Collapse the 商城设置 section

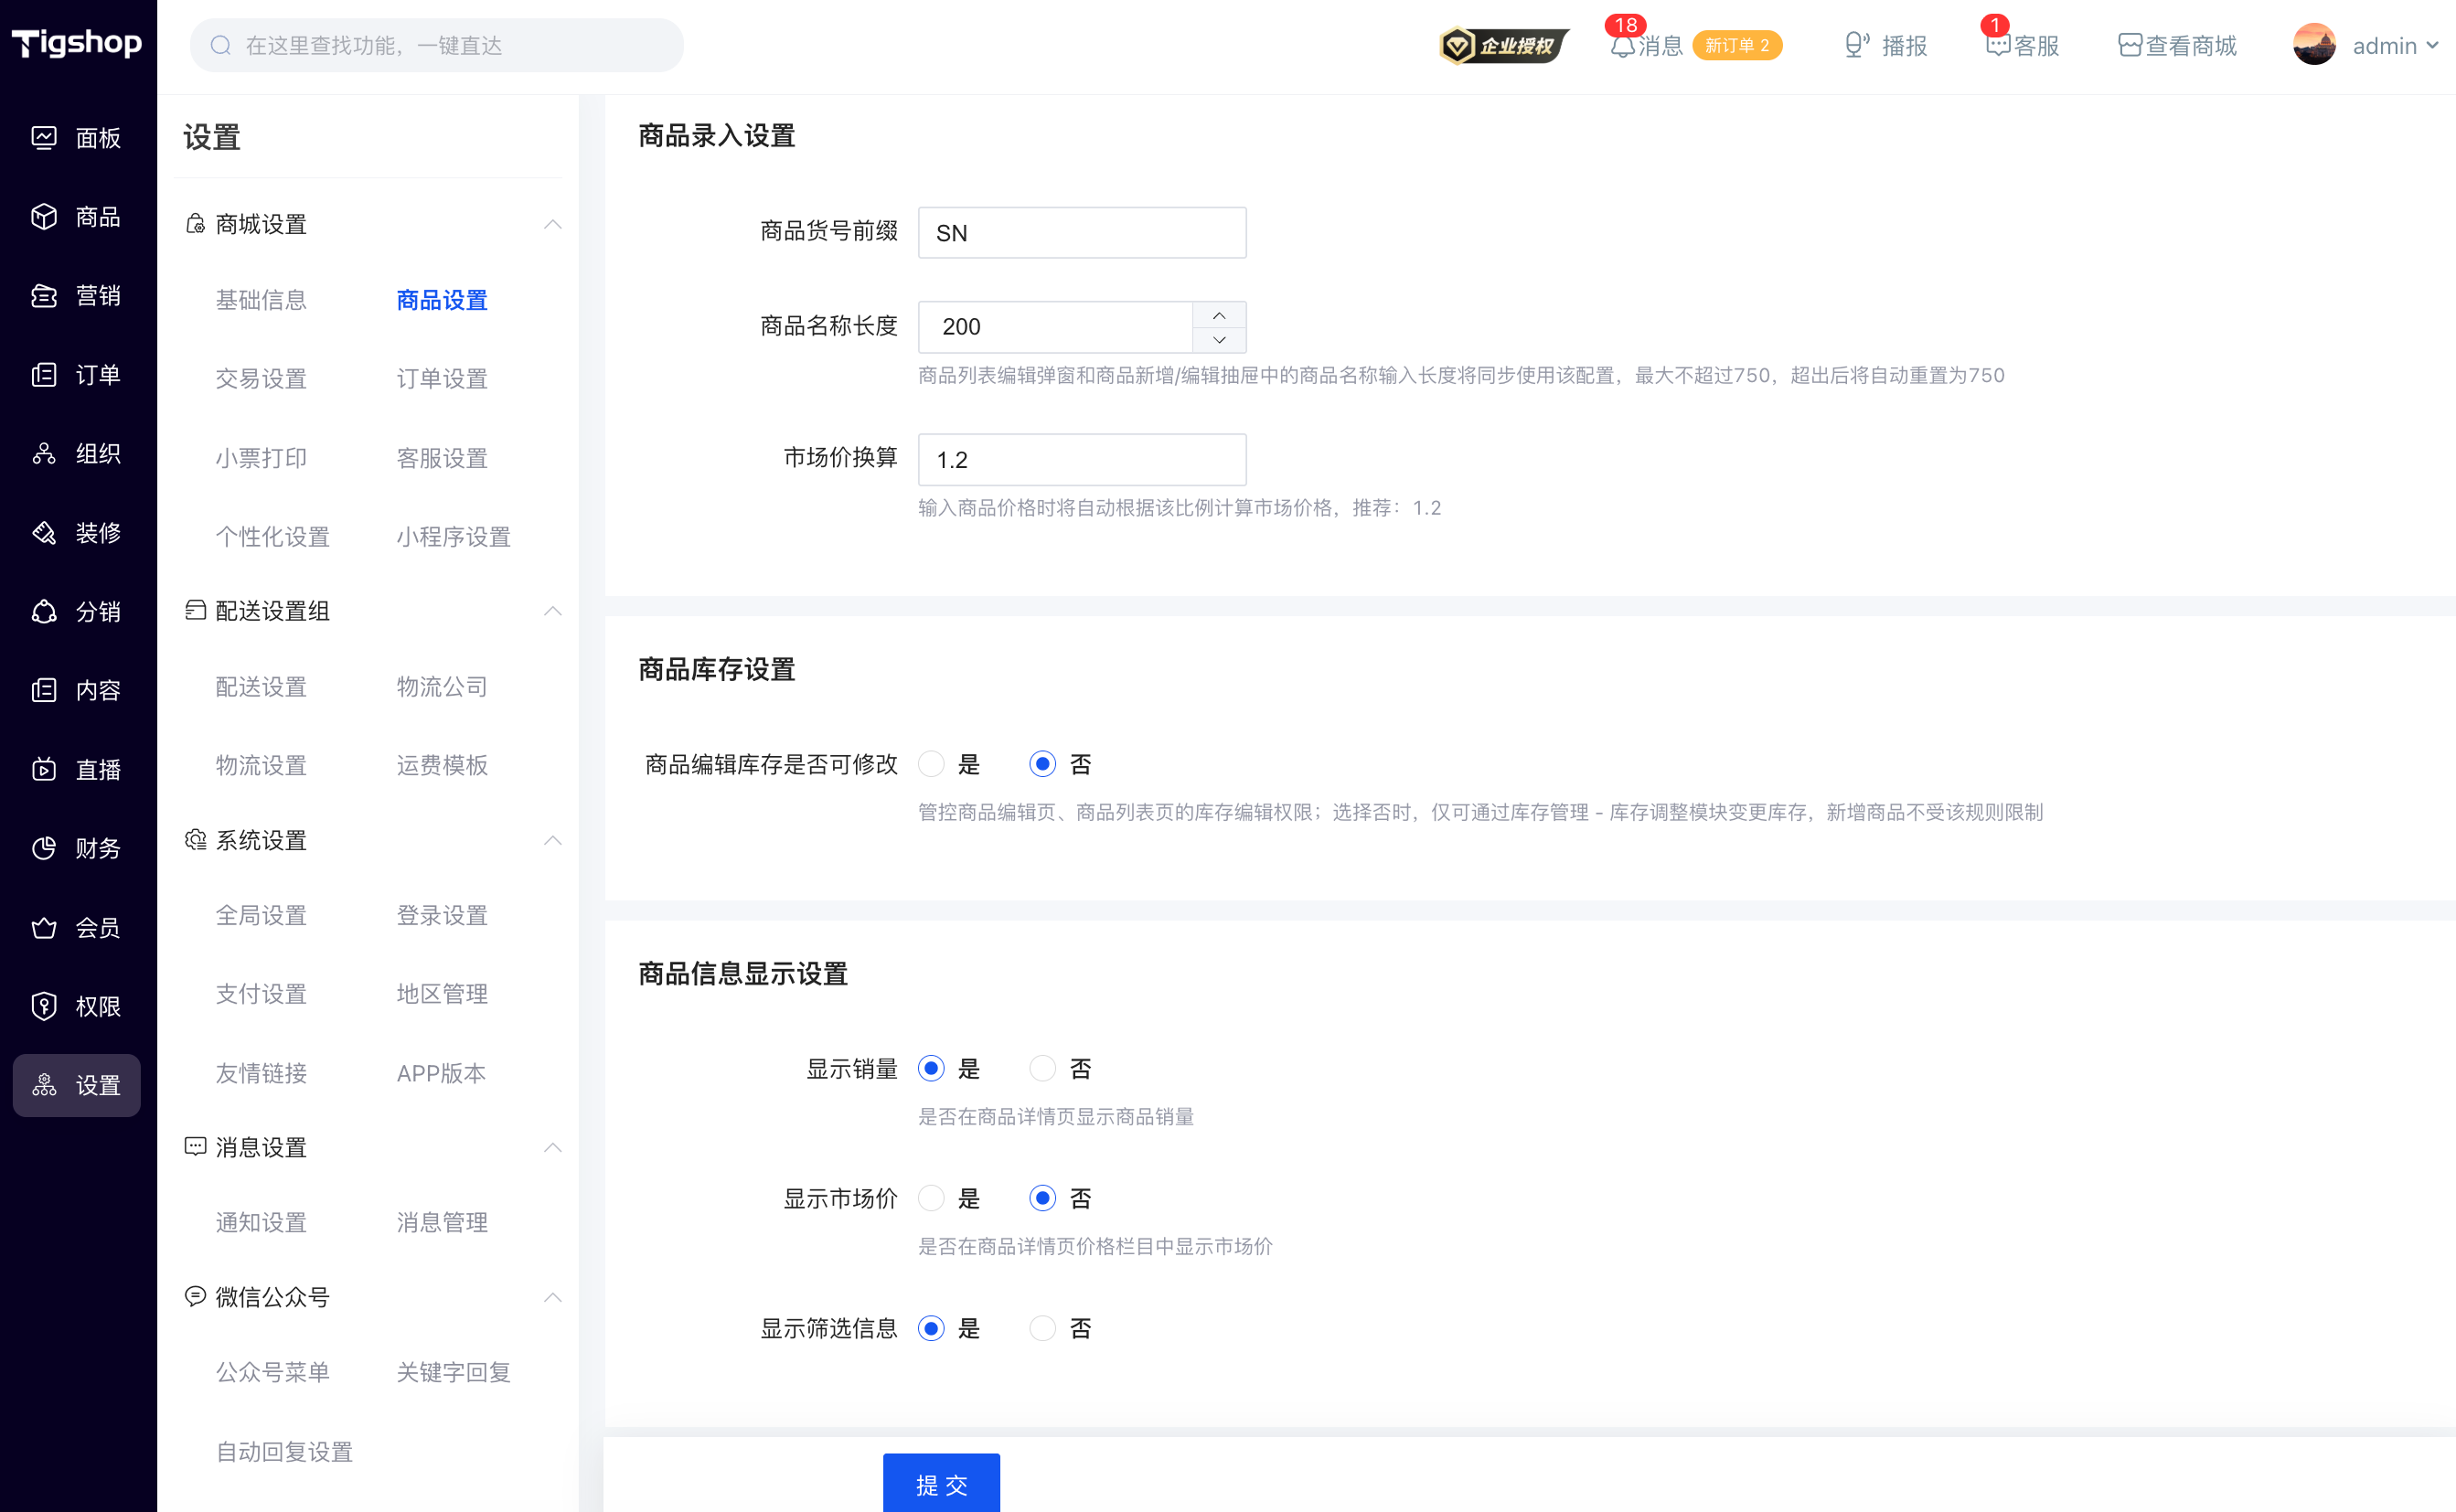point(552,224)
